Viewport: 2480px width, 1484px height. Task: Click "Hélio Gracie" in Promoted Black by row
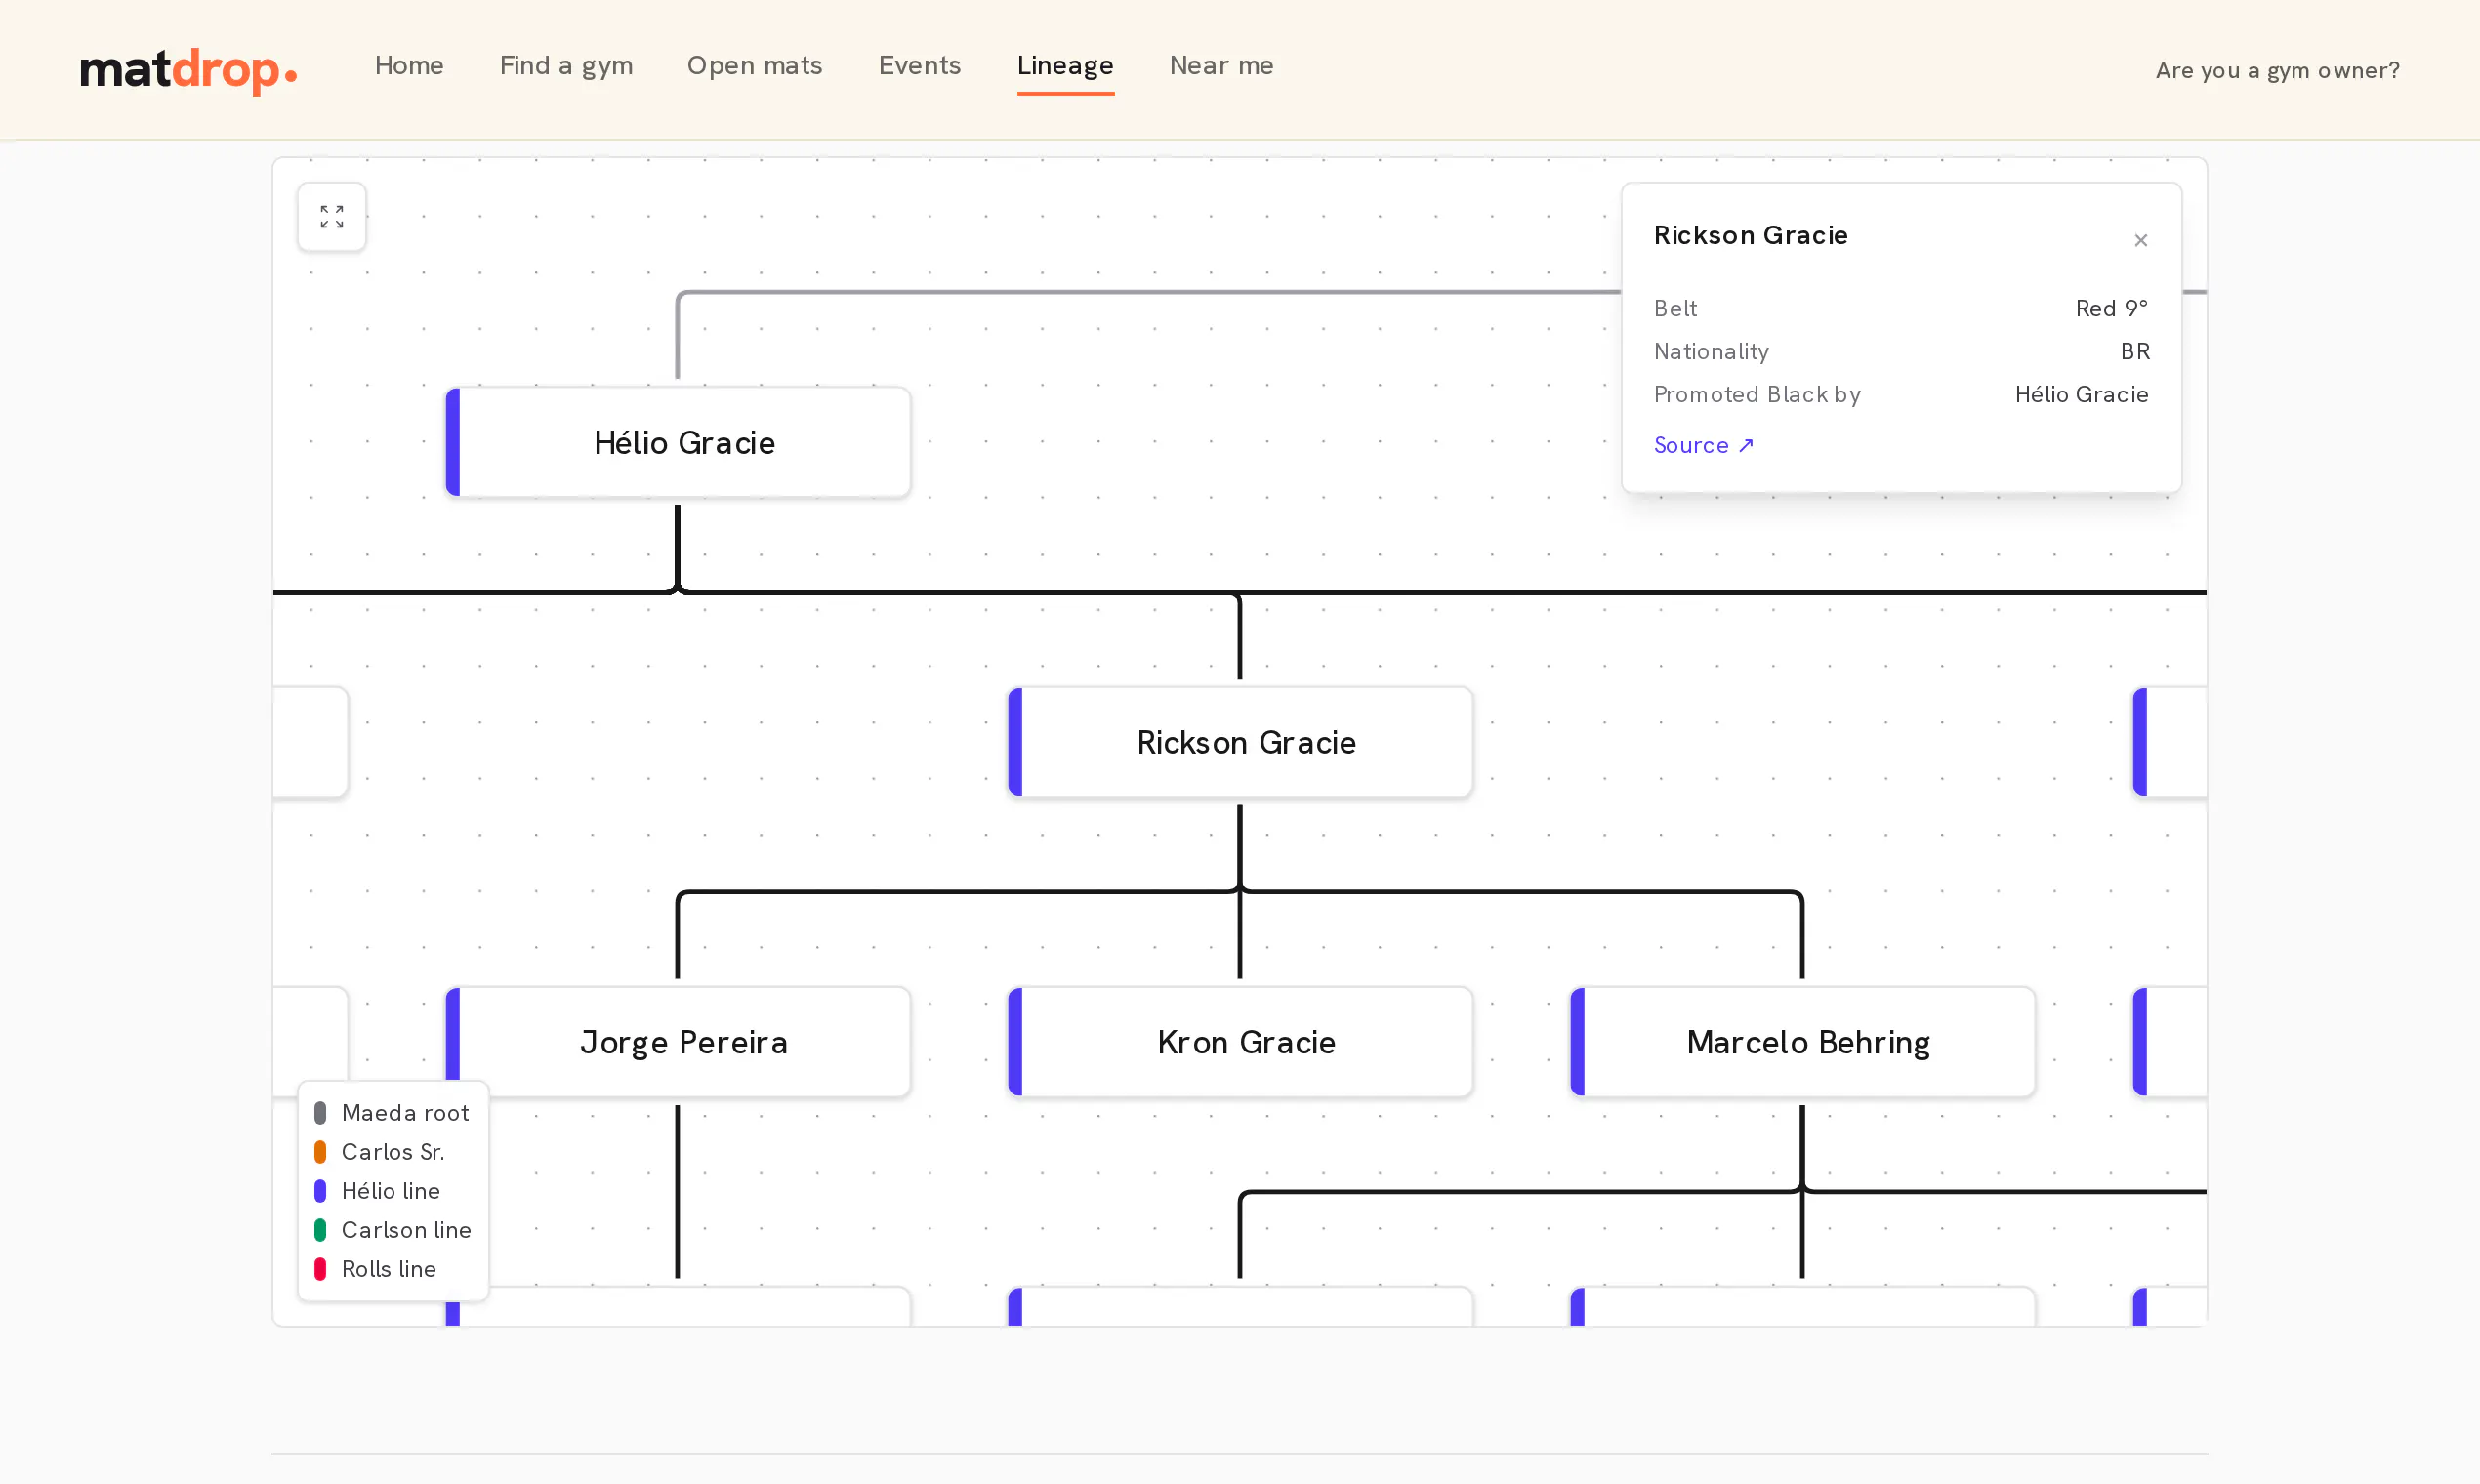pyautogui.click(x=2082, y=395)
